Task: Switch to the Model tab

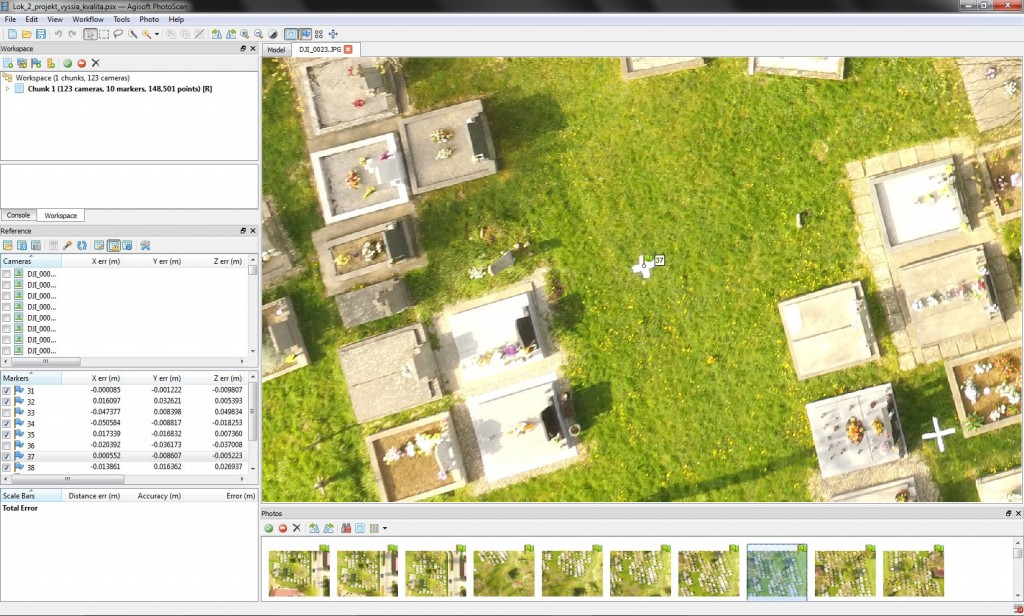Action: pyautogui.click(x=277, y=49)
